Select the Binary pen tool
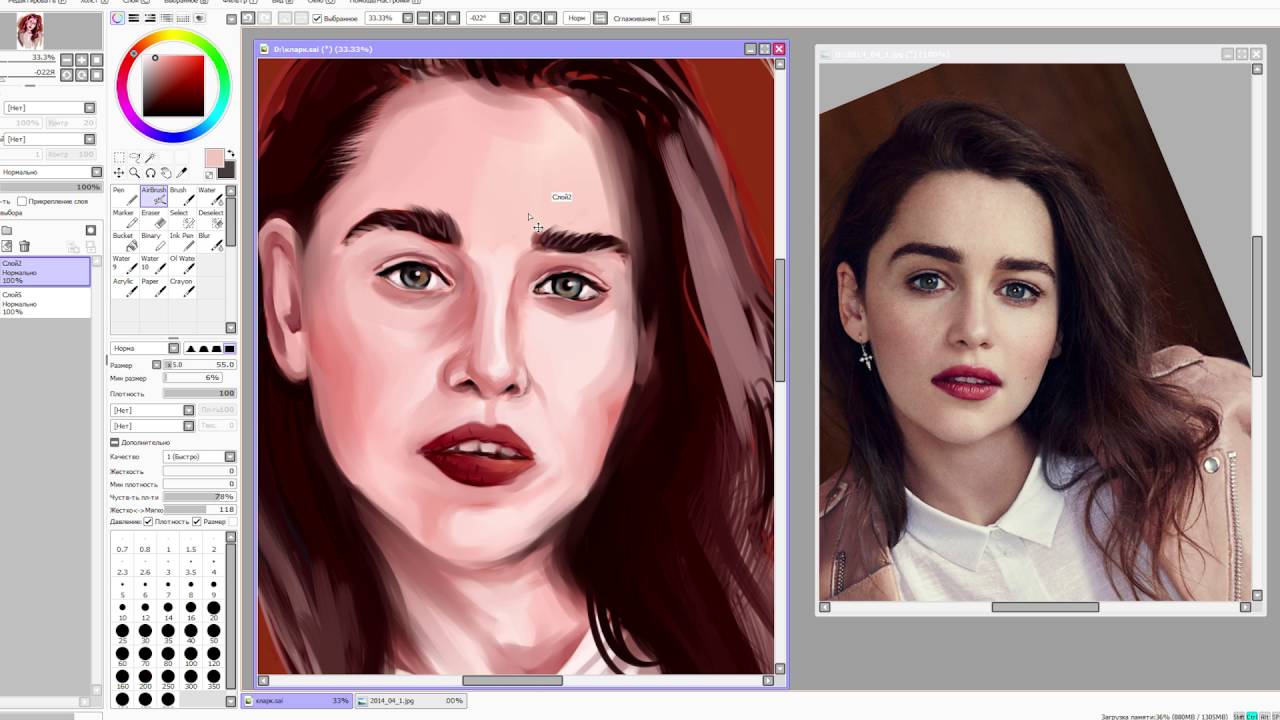The height and width of the screenshot is (720, 1280). tap(153, 241)
